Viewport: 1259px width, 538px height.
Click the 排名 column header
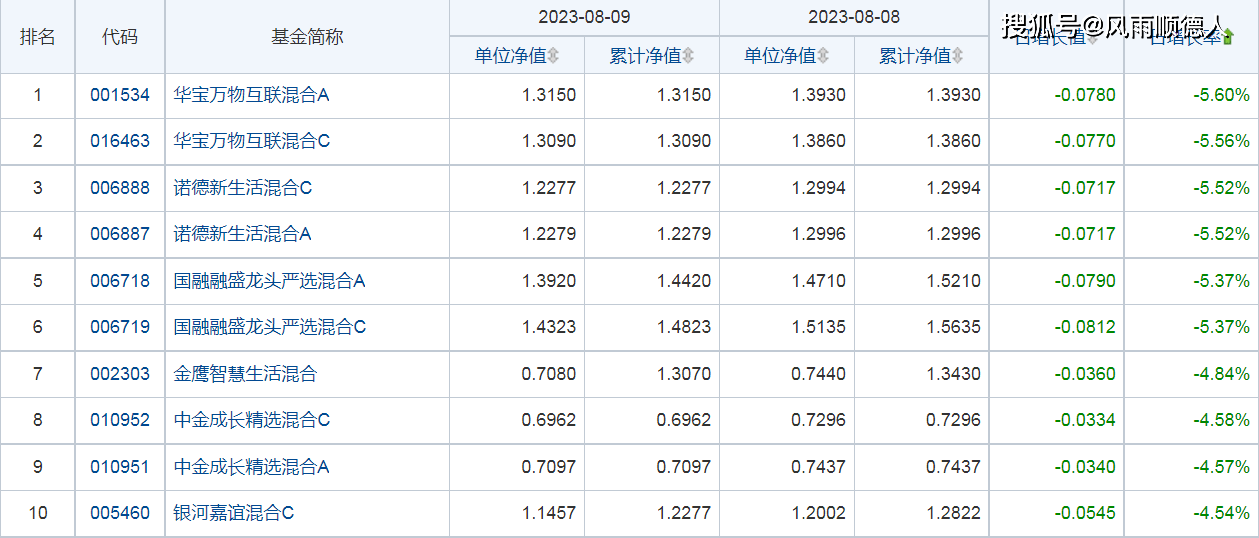point(37,37)
